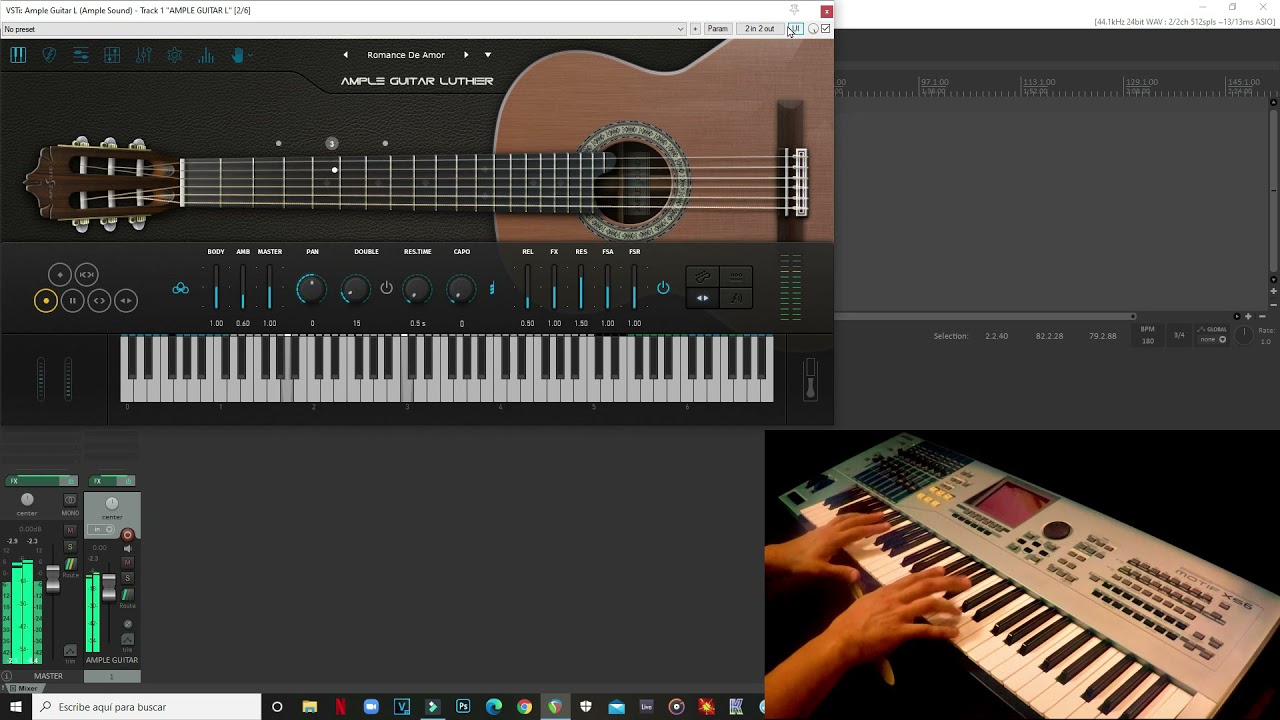Toggle the DOUBLE power button
Image resolution: width=1280 pixels, height=720 pixels.
(x=387, y=288)
